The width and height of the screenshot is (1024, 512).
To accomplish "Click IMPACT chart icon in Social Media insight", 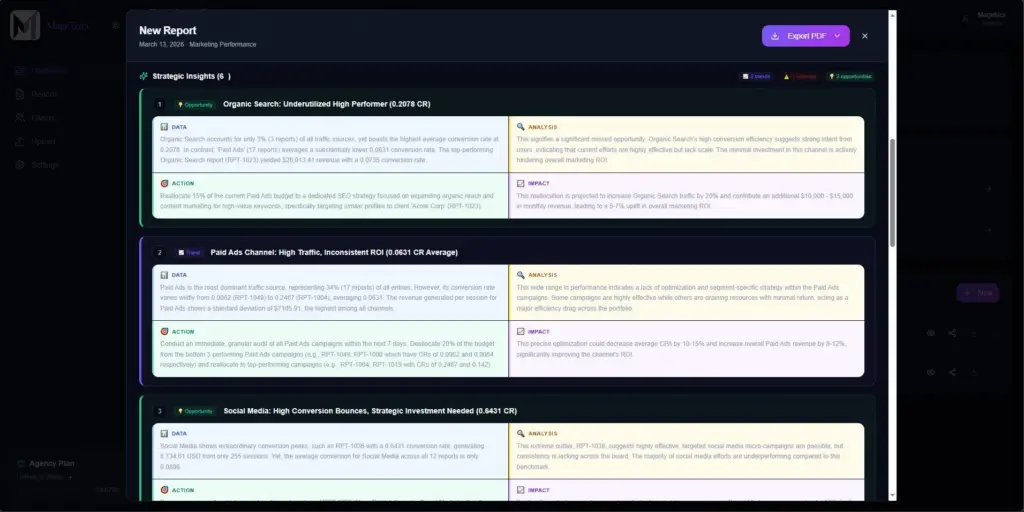I will point(520,490).
